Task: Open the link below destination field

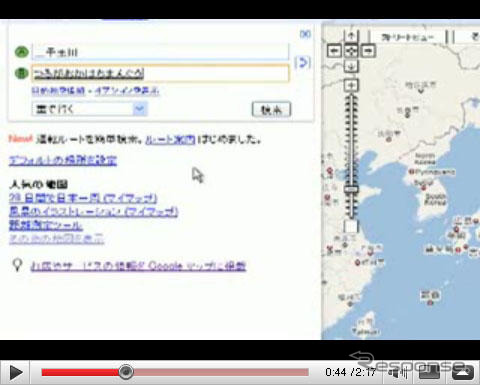Action: (x=95, y=91)
